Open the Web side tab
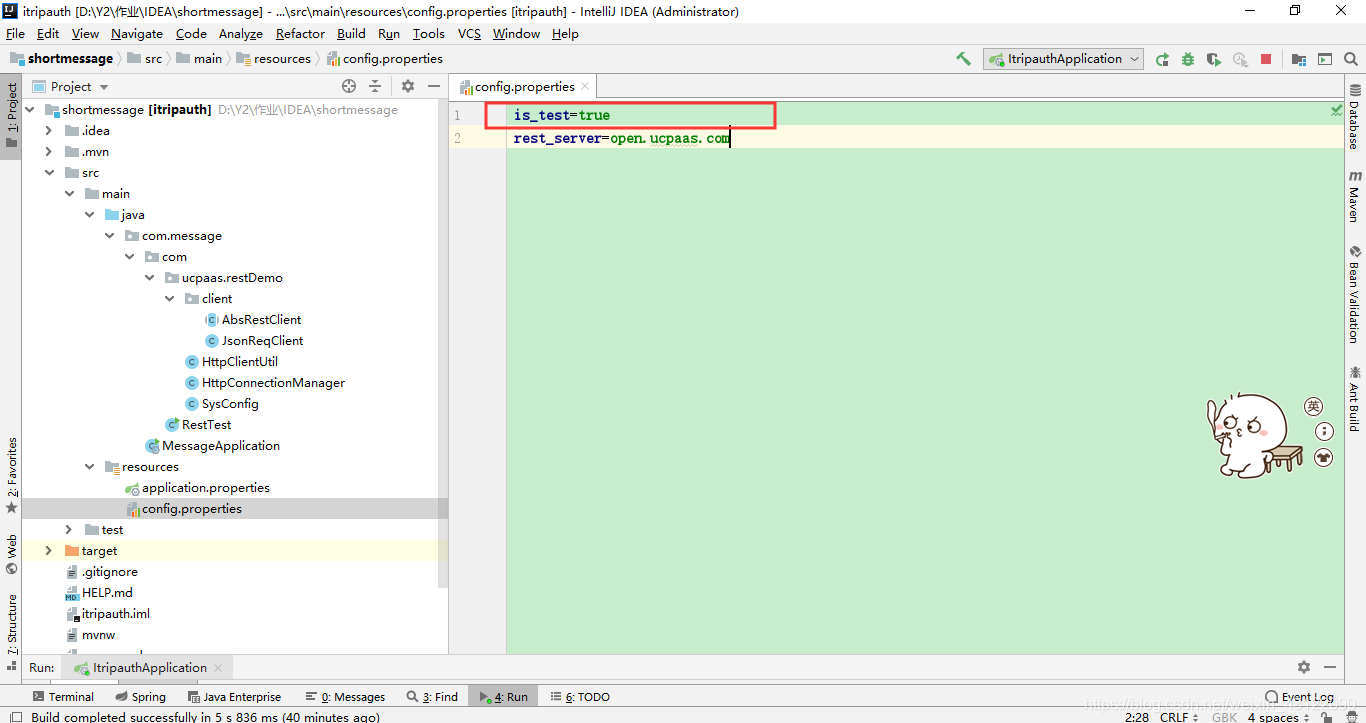 [x=11, y=555]
